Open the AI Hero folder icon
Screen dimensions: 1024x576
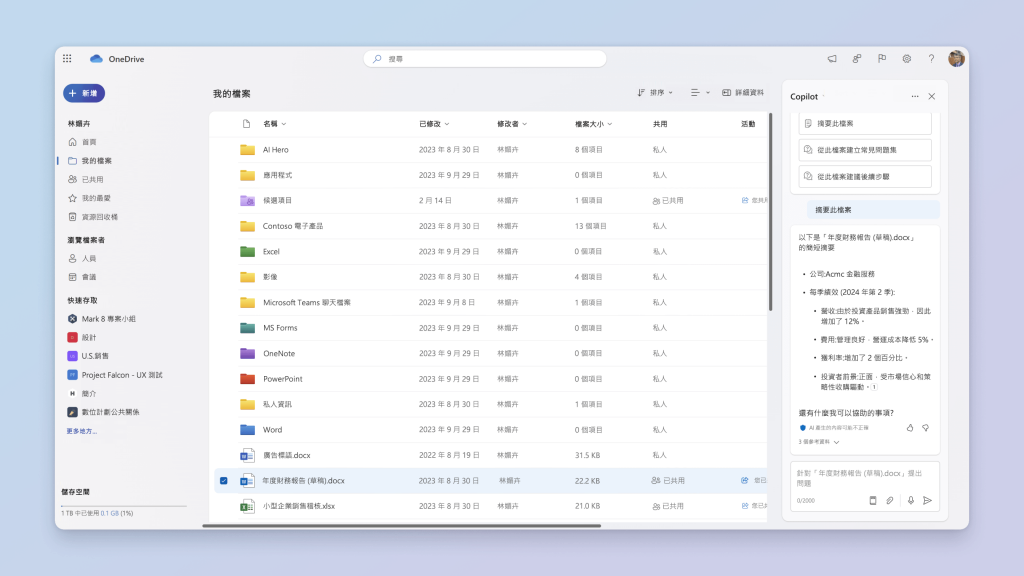tap(248, 150)
